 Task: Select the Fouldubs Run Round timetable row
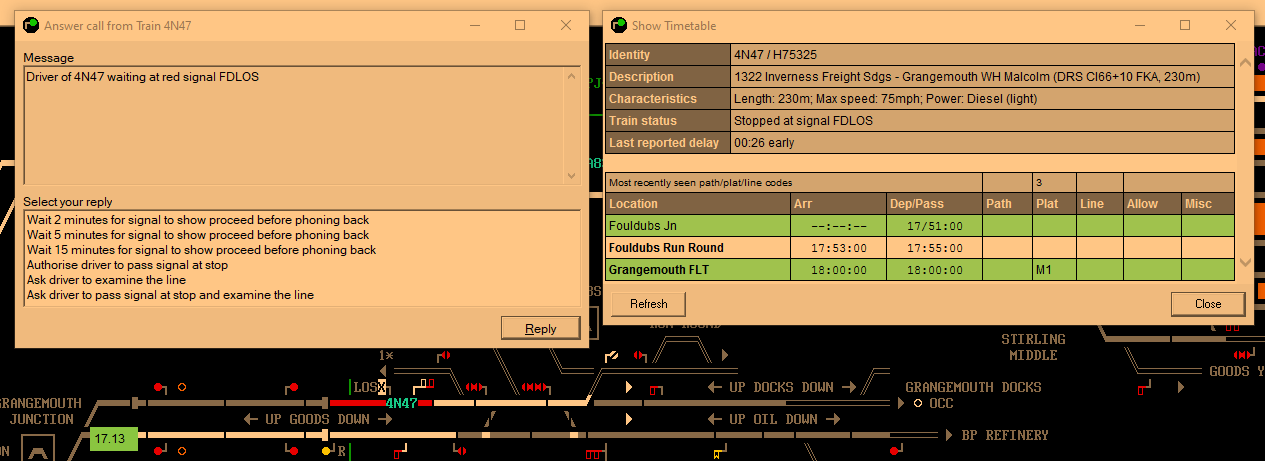920,248
